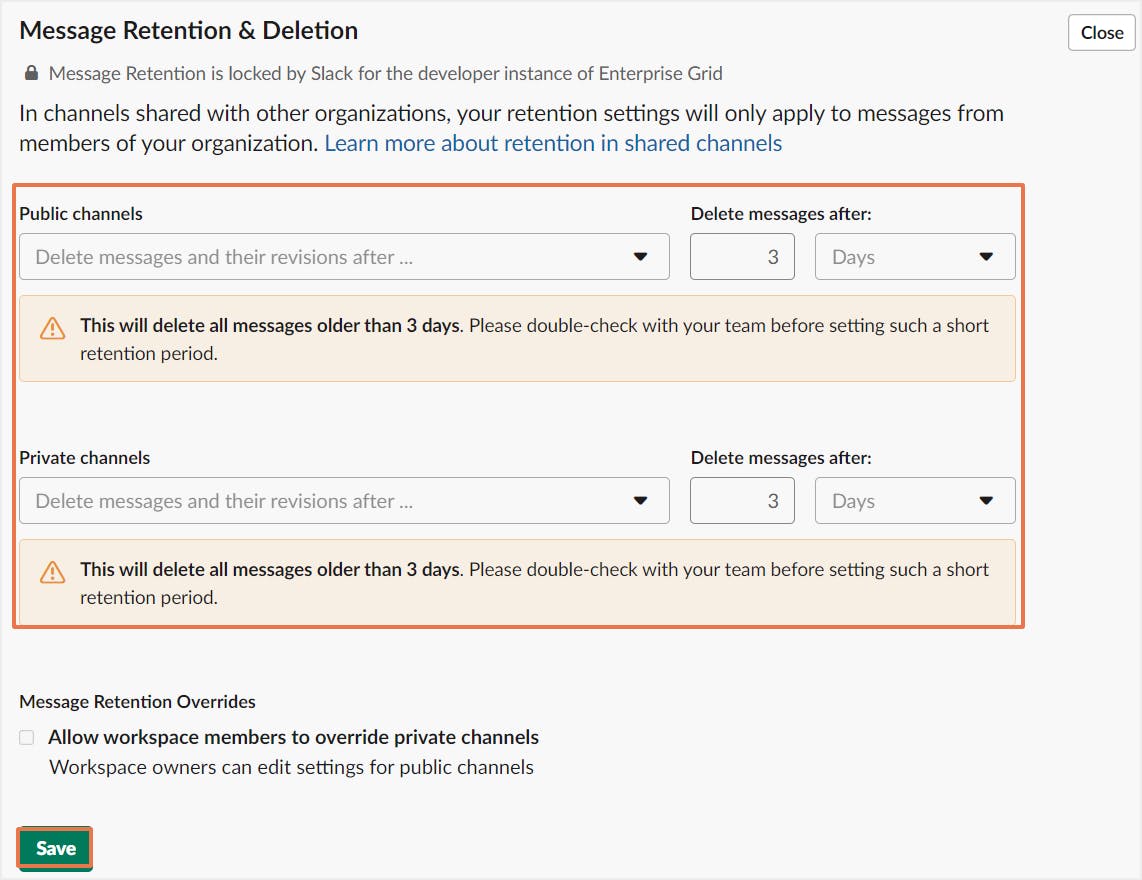
Task: Click the Message Retention & Deletion heading
Action: [x=189, y=31]
